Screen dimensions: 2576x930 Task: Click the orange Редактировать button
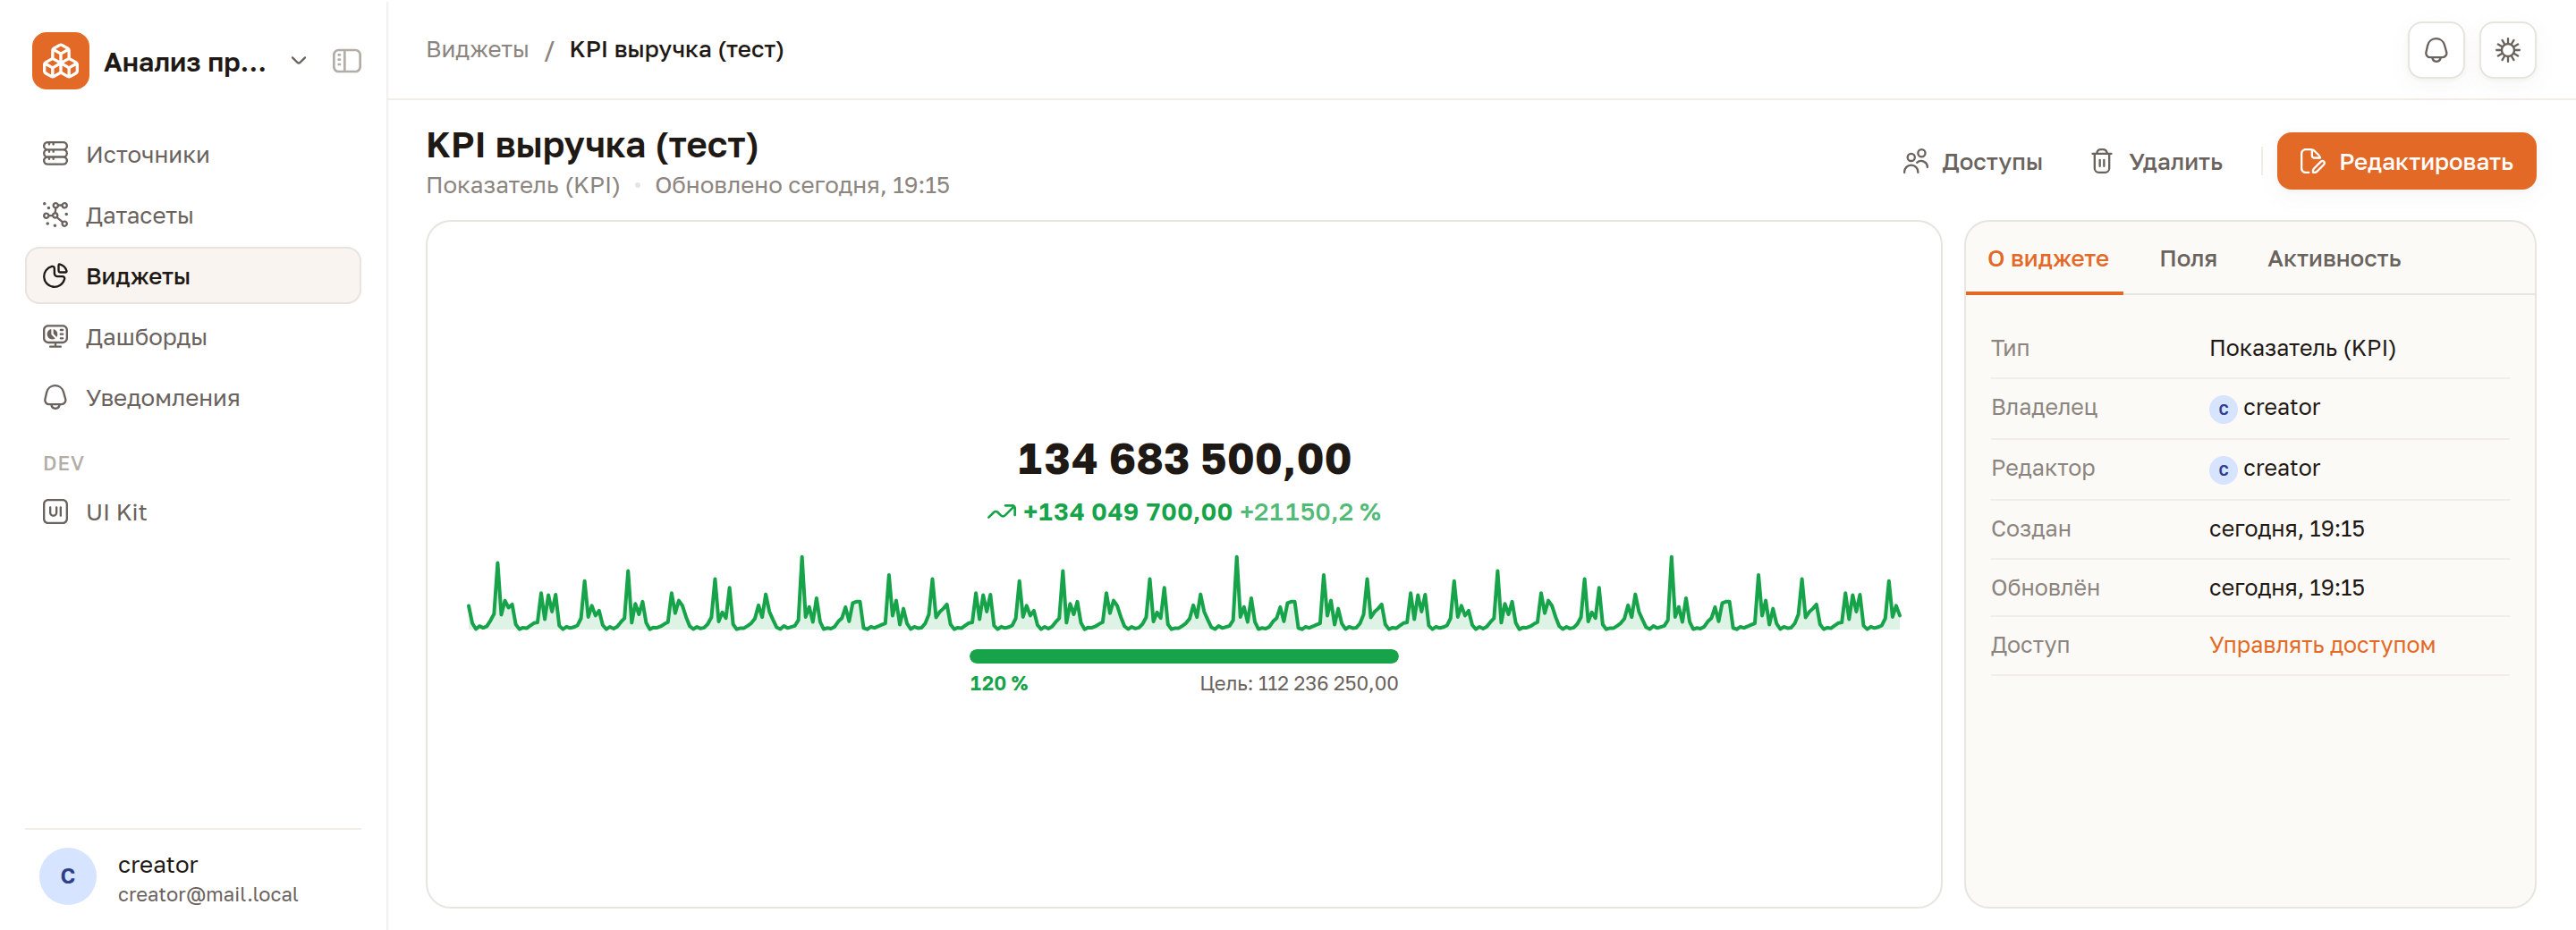[2405, 161]
